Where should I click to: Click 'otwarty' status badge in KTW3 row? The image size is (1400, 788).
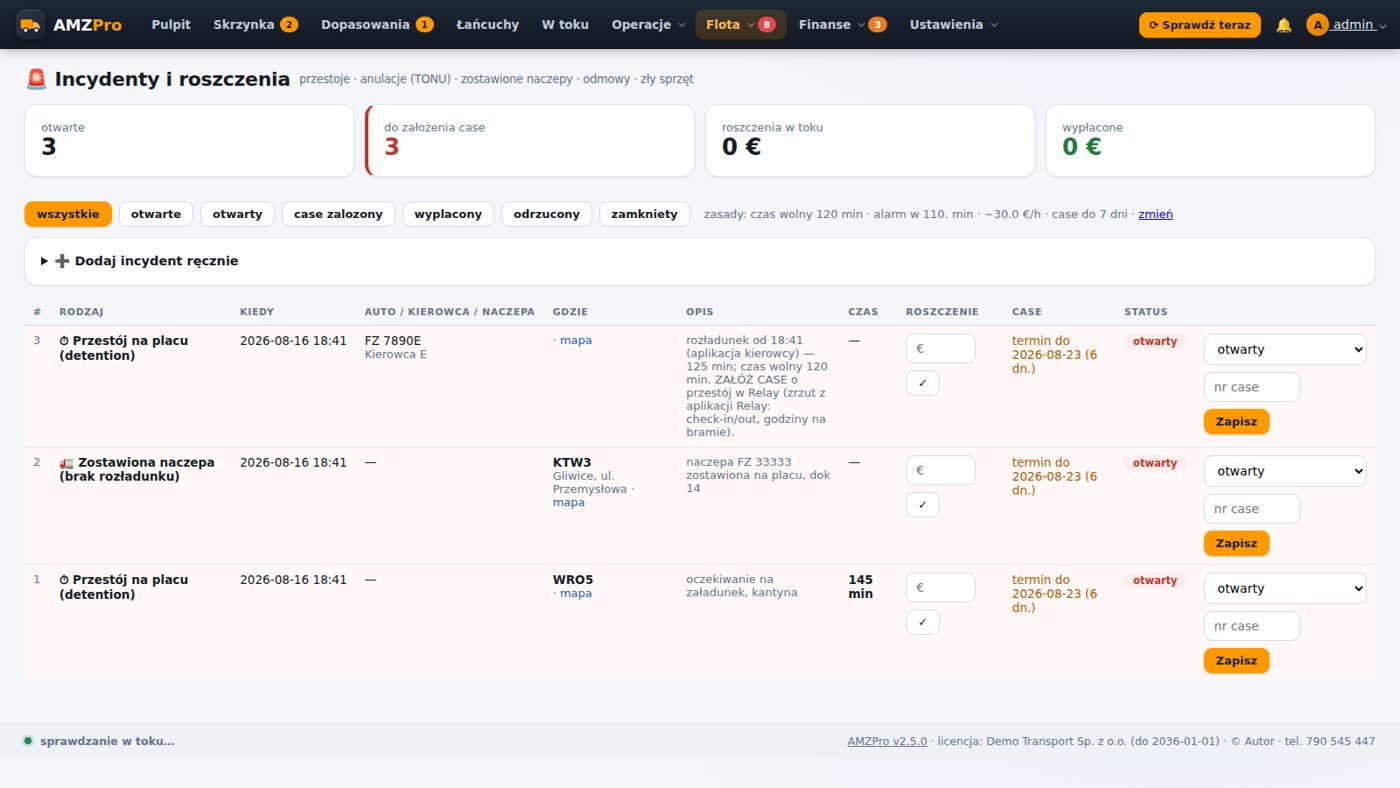(1155, 463)
